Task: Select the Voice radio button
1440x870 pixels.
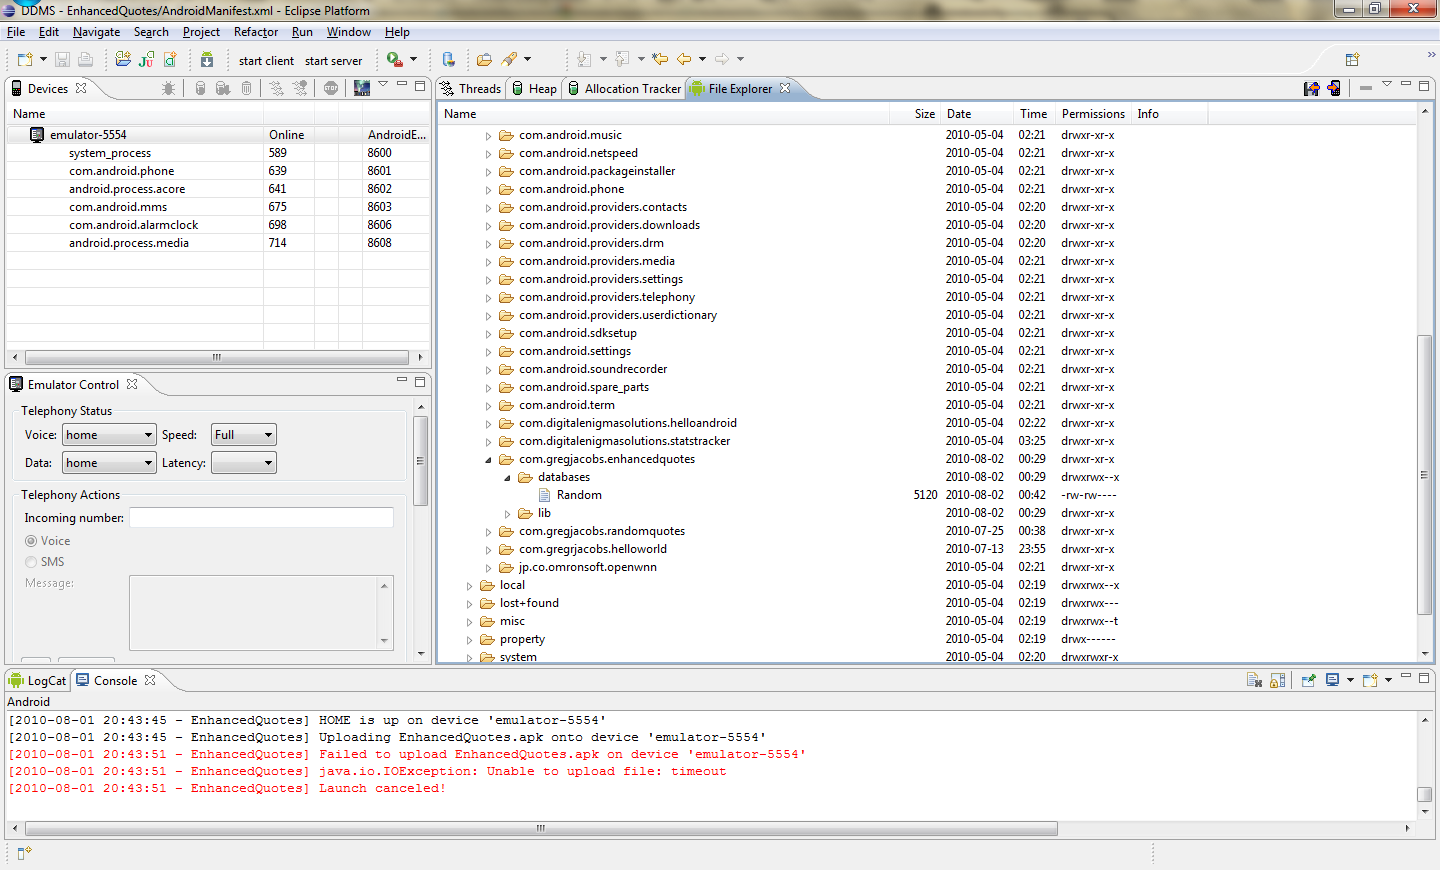Action: 31,541
